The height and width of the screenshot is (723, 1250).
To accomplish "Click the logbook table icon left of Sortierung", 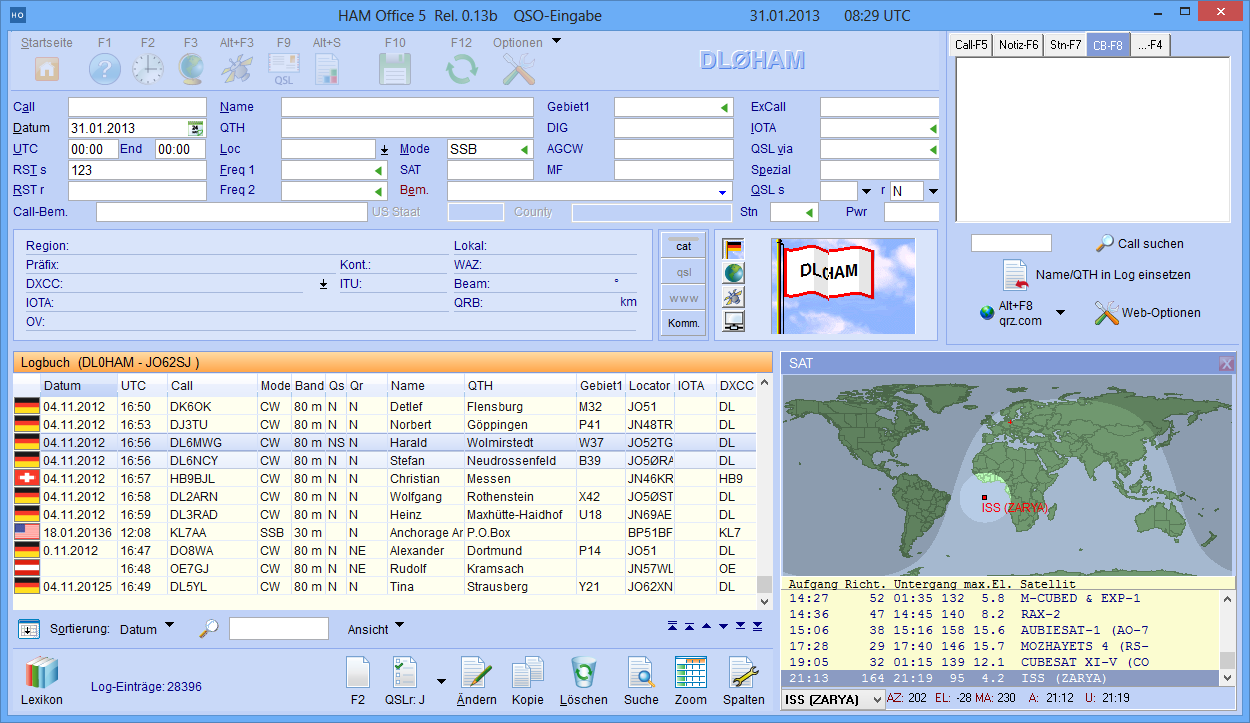I will [x=29, y=629].
